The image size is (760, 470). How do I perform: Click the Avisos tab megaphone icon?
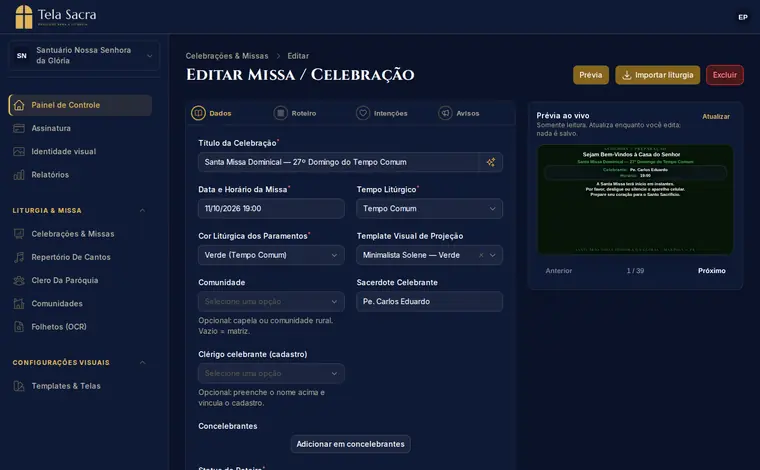445,113
